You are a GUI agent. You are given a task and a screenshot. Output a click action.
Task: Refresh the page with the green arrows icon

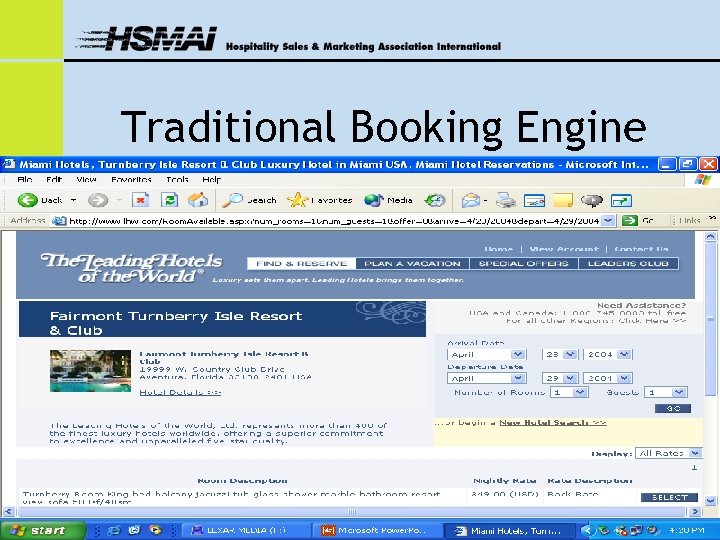click(169, 200)
